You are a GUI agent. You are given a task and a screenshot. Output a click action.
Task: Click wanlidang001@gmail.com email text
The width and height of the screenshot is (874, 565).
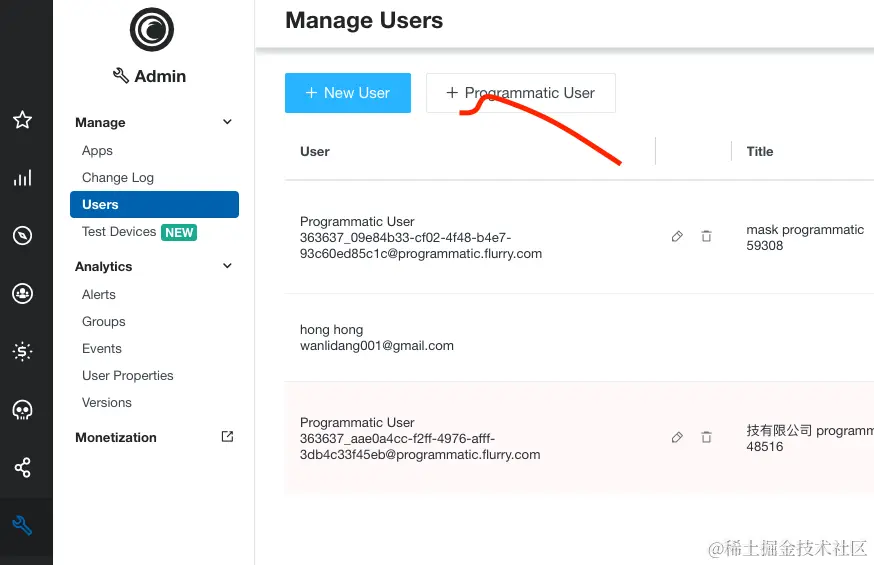[377, 346]
